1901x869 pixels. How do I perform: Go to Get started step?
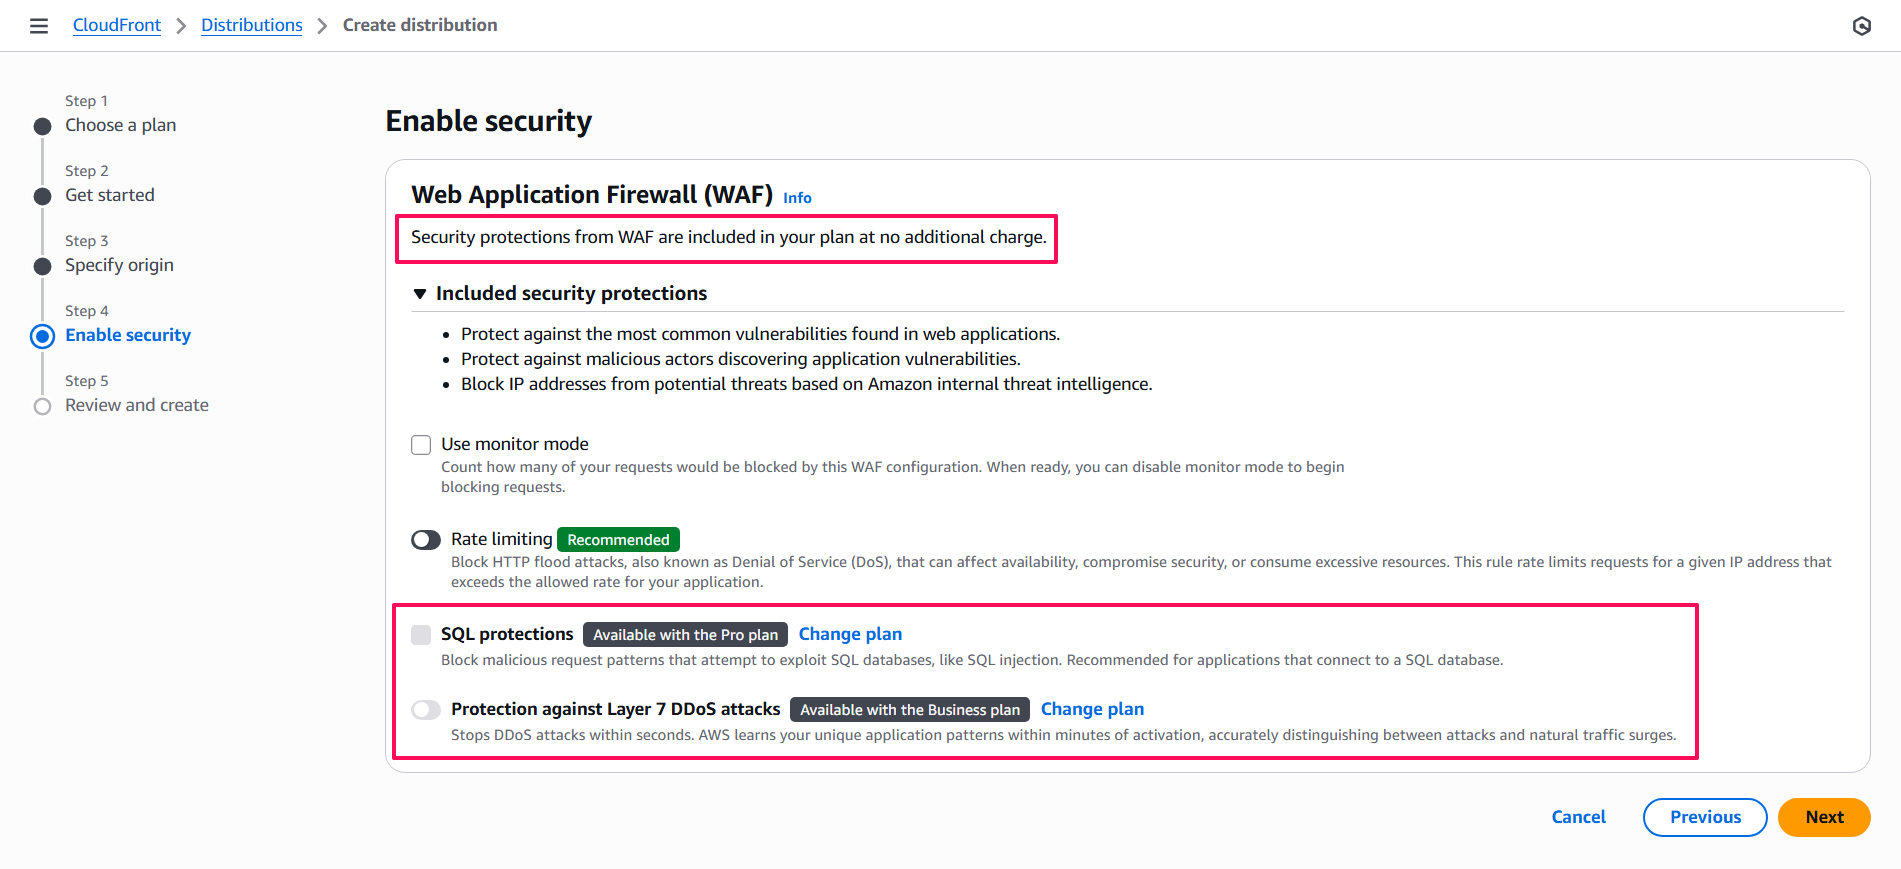point(110,195)
